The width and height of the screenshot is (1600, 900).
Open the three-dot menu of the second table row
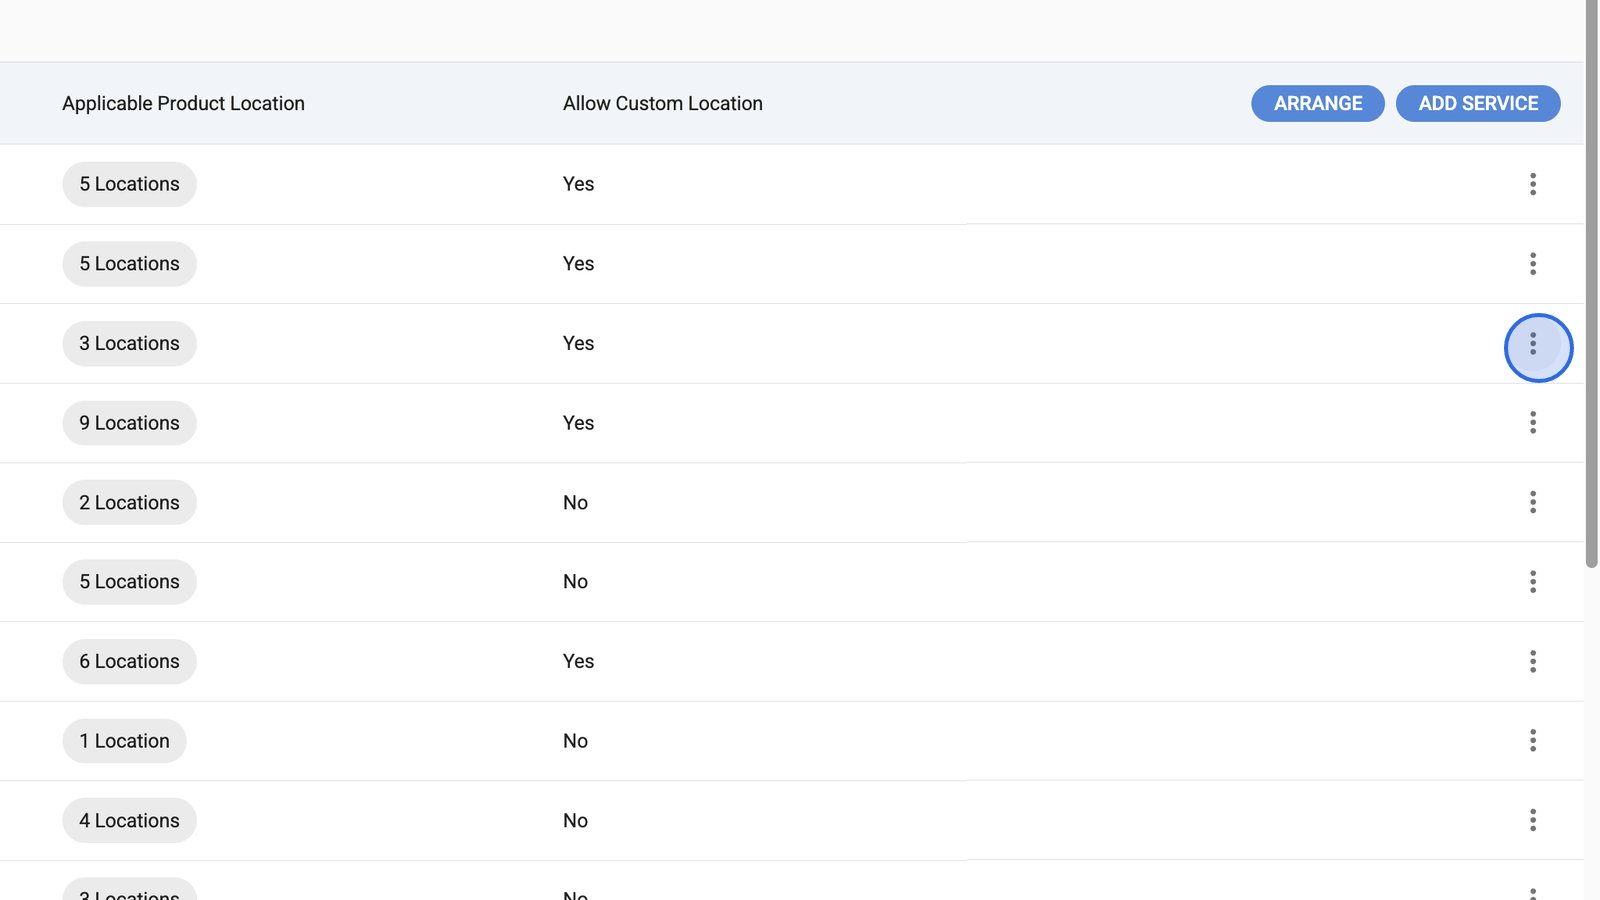pyautogui.click(x=1532, y=264)
